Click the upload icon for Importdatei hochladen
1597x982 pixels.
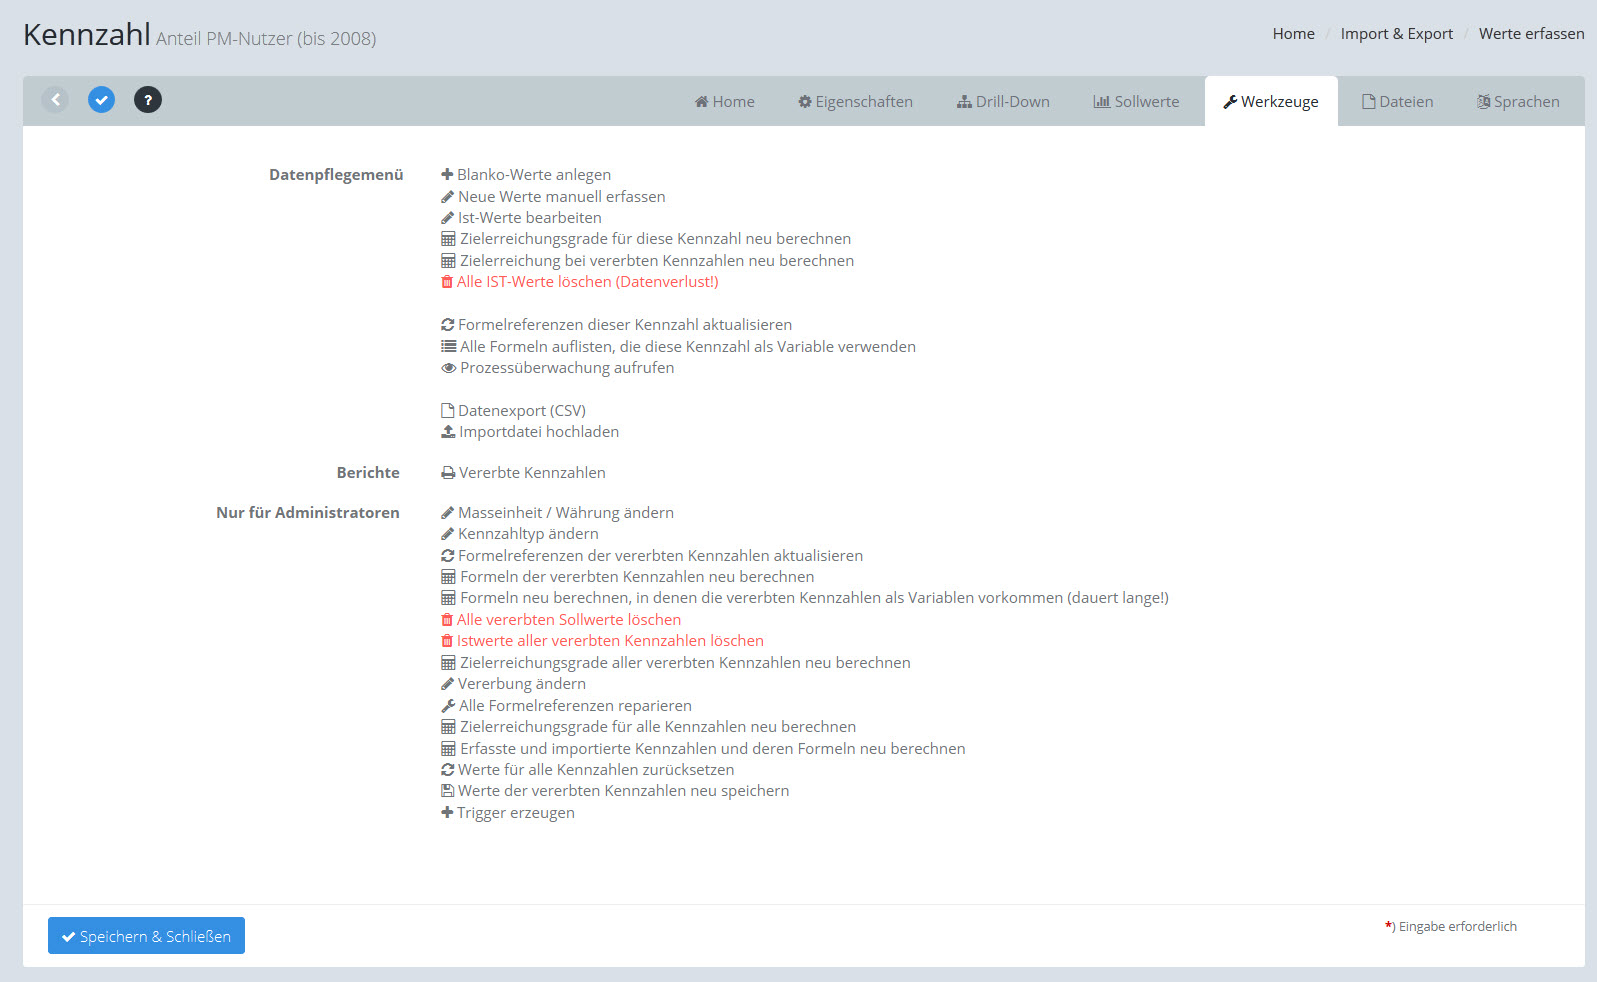point(448,432)
